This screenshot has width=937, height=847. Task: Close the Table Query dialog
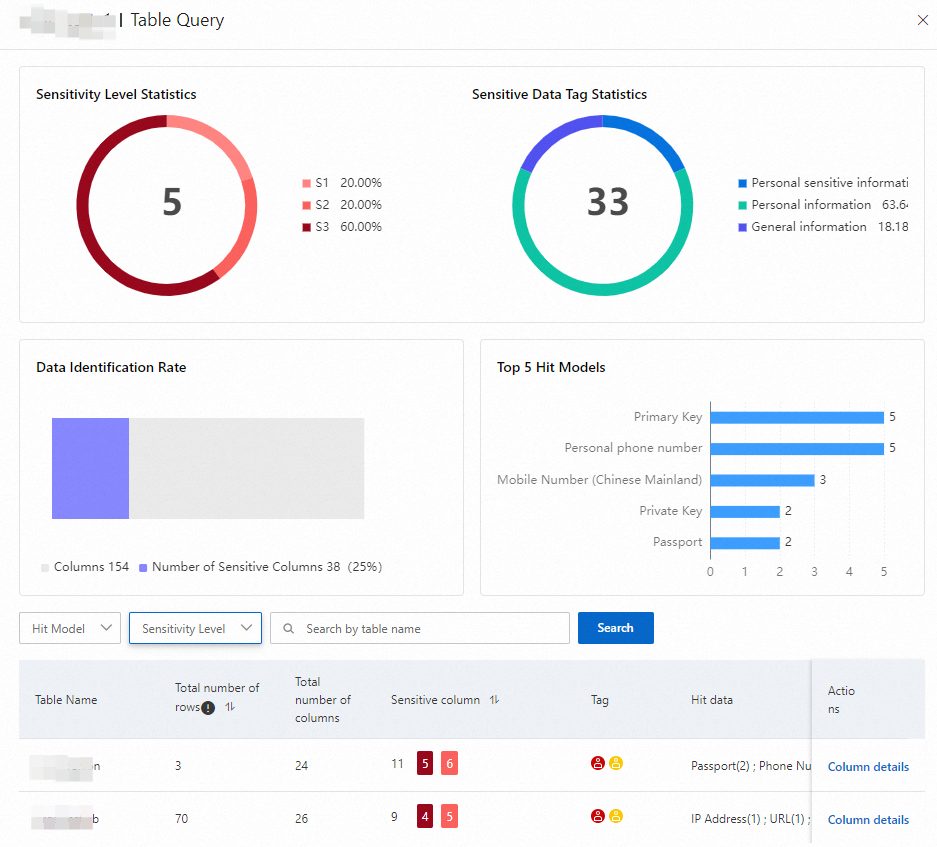pos(922,20)
